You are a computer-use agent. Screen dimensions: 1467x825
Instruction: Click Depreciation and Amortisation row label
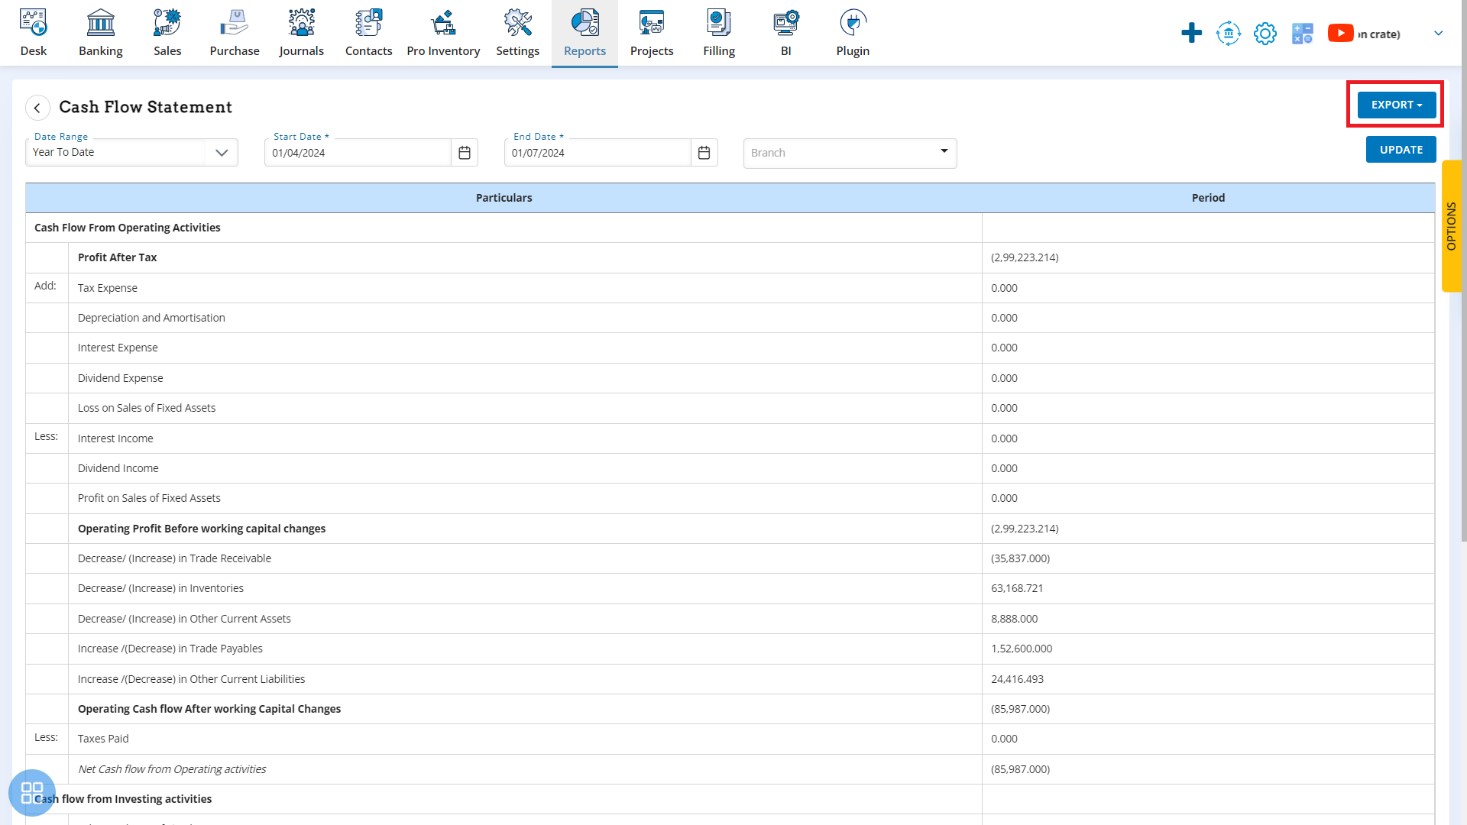point(152,318)
